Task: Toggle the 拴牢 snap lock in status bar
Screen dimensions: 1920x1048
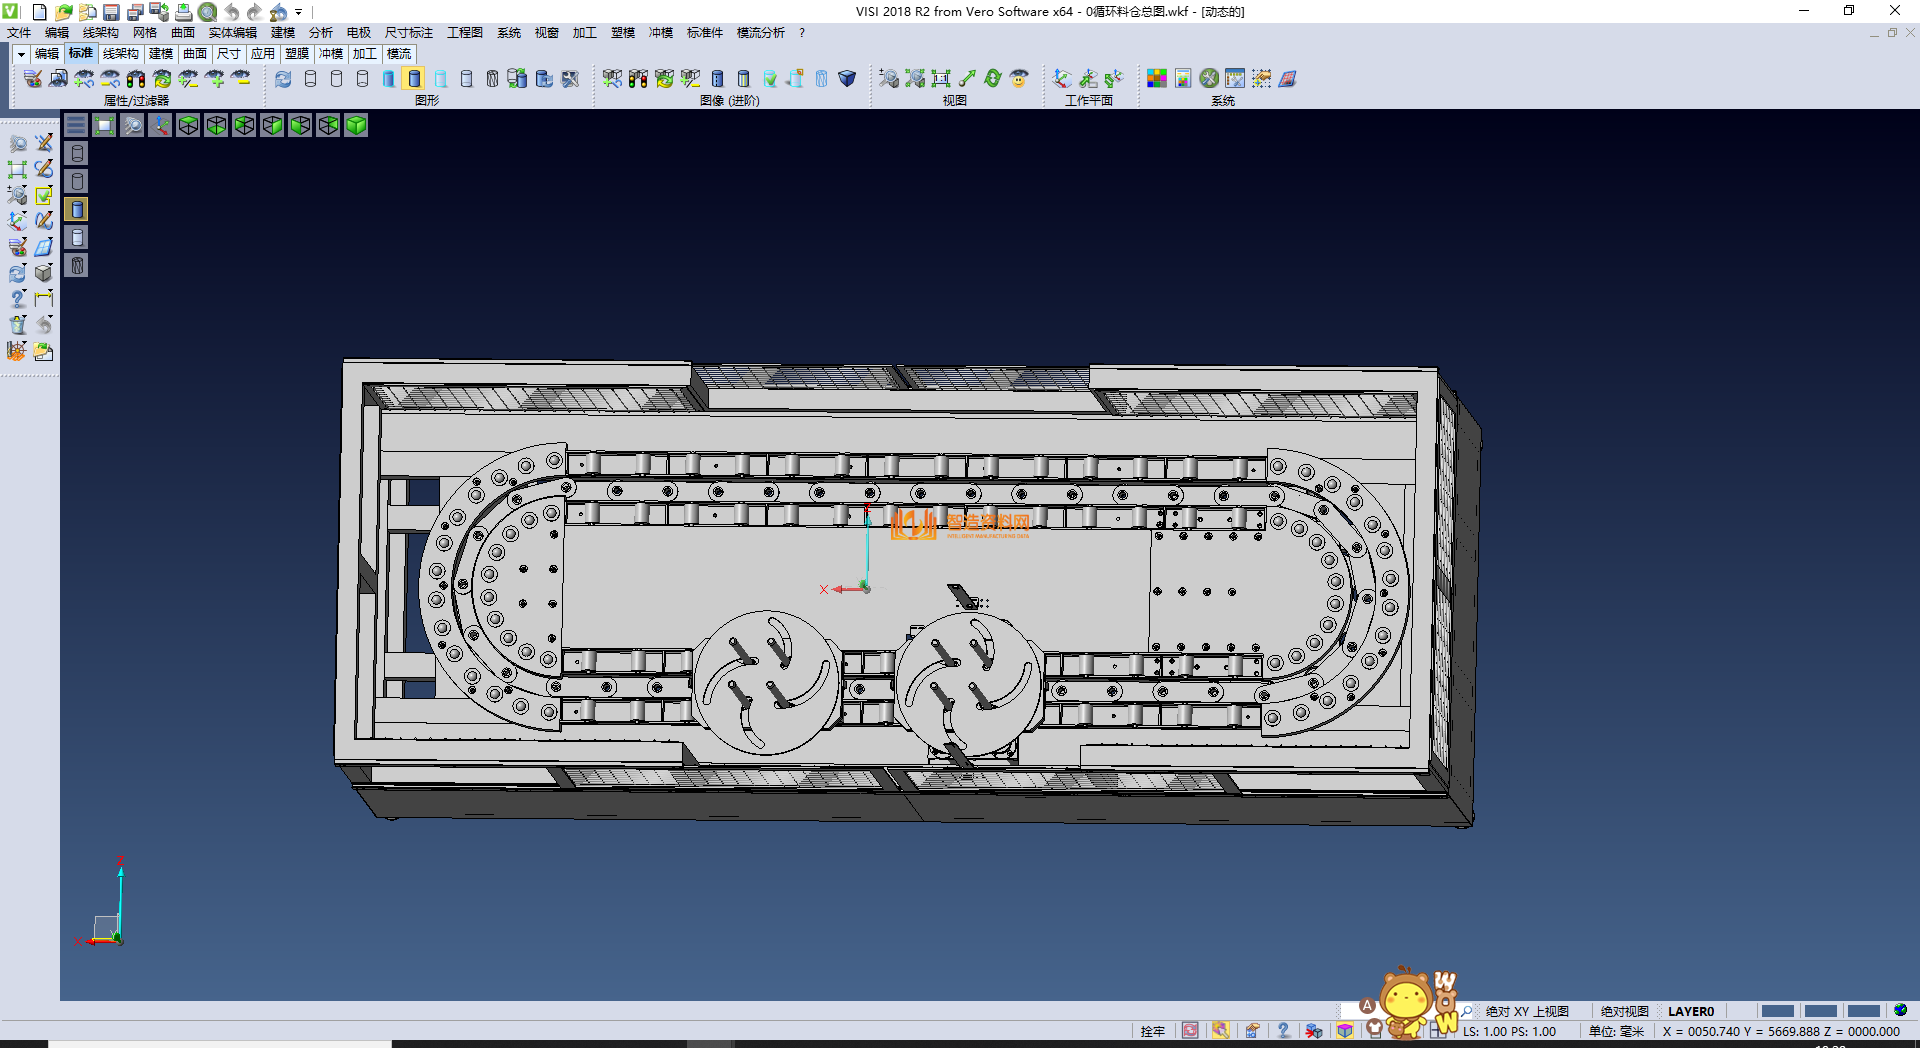Action: (1152, 1031)
